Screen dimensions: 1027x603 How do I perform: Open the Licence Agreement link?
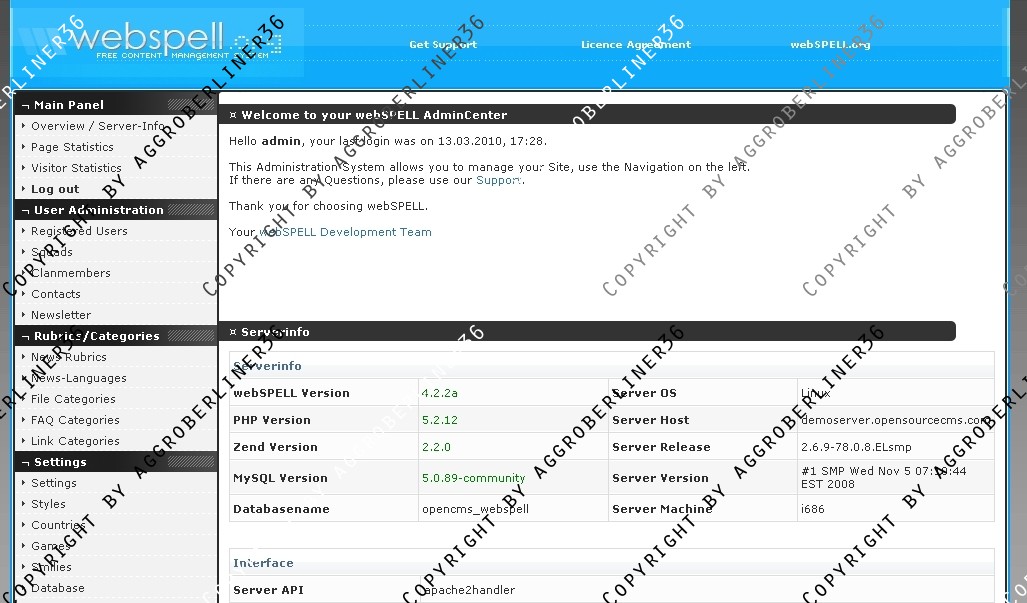[636, 45]
